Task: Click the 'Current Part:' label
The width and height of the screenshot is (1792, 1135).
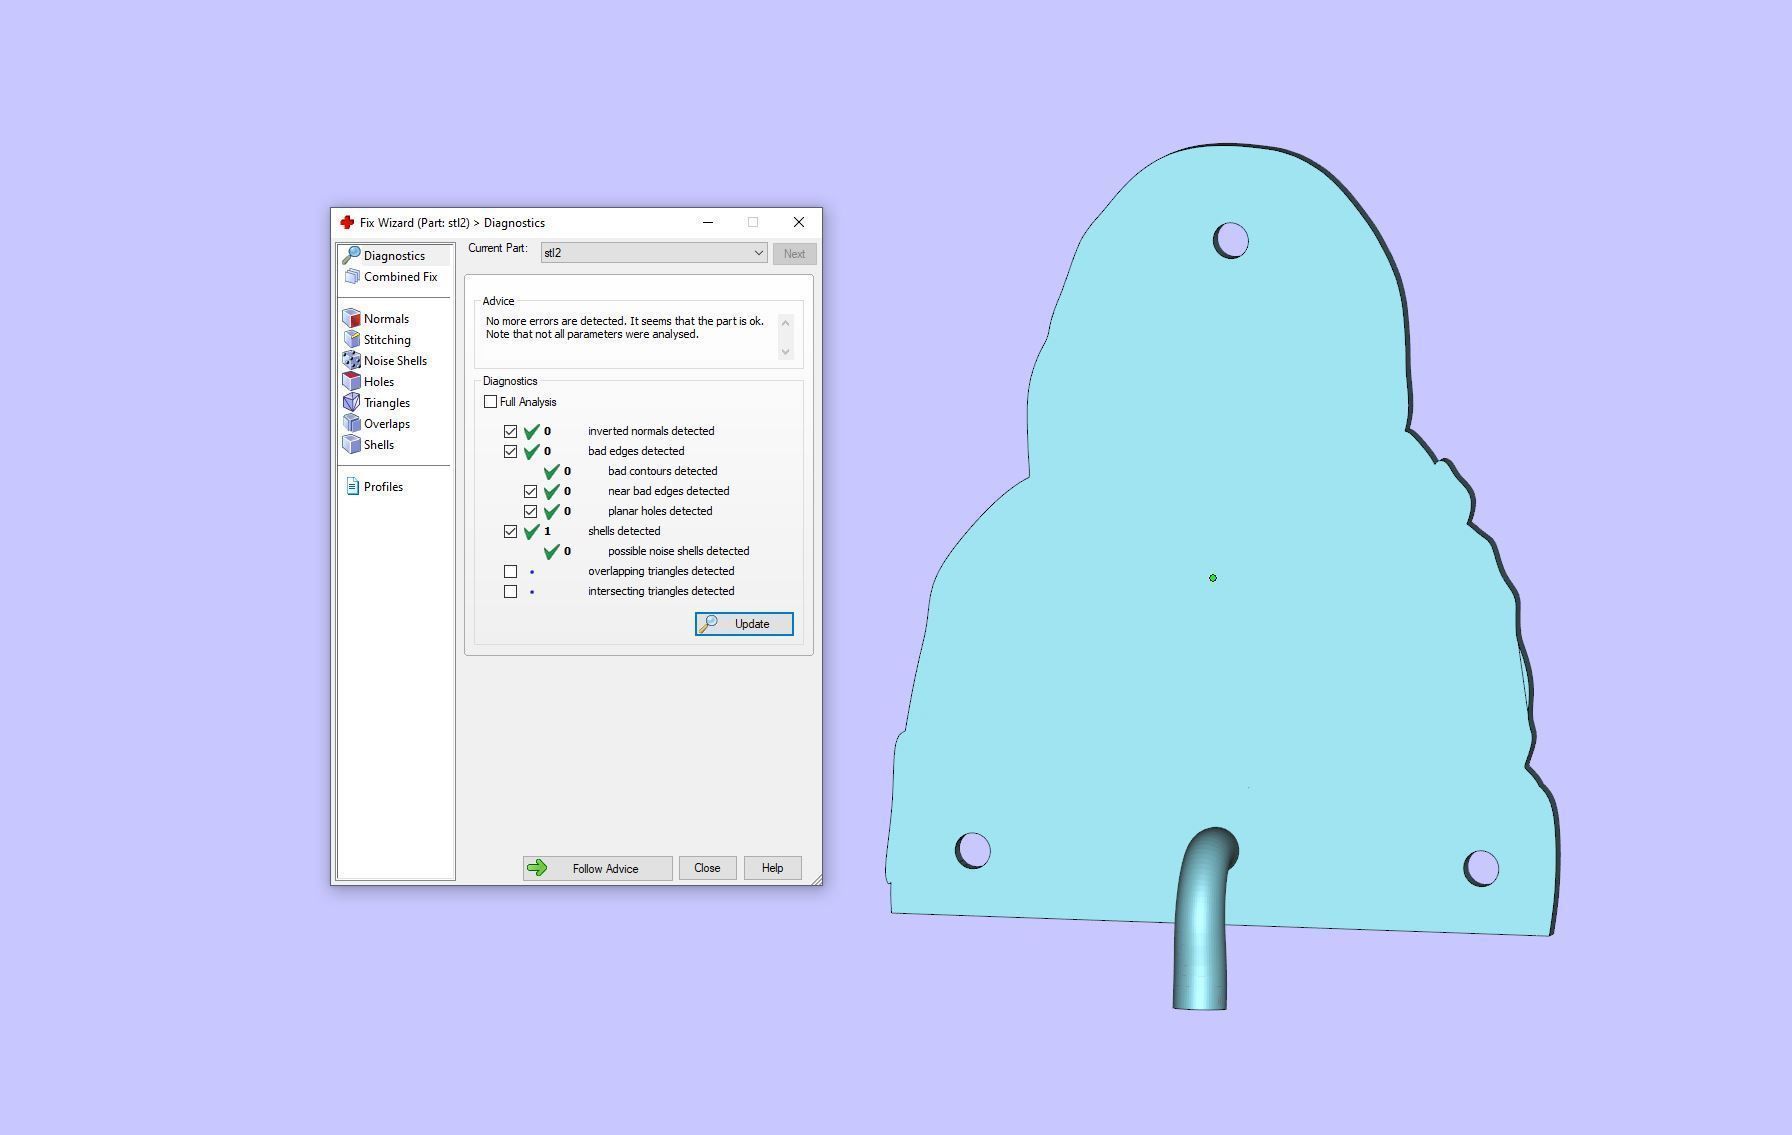Action: pos(497,248)
